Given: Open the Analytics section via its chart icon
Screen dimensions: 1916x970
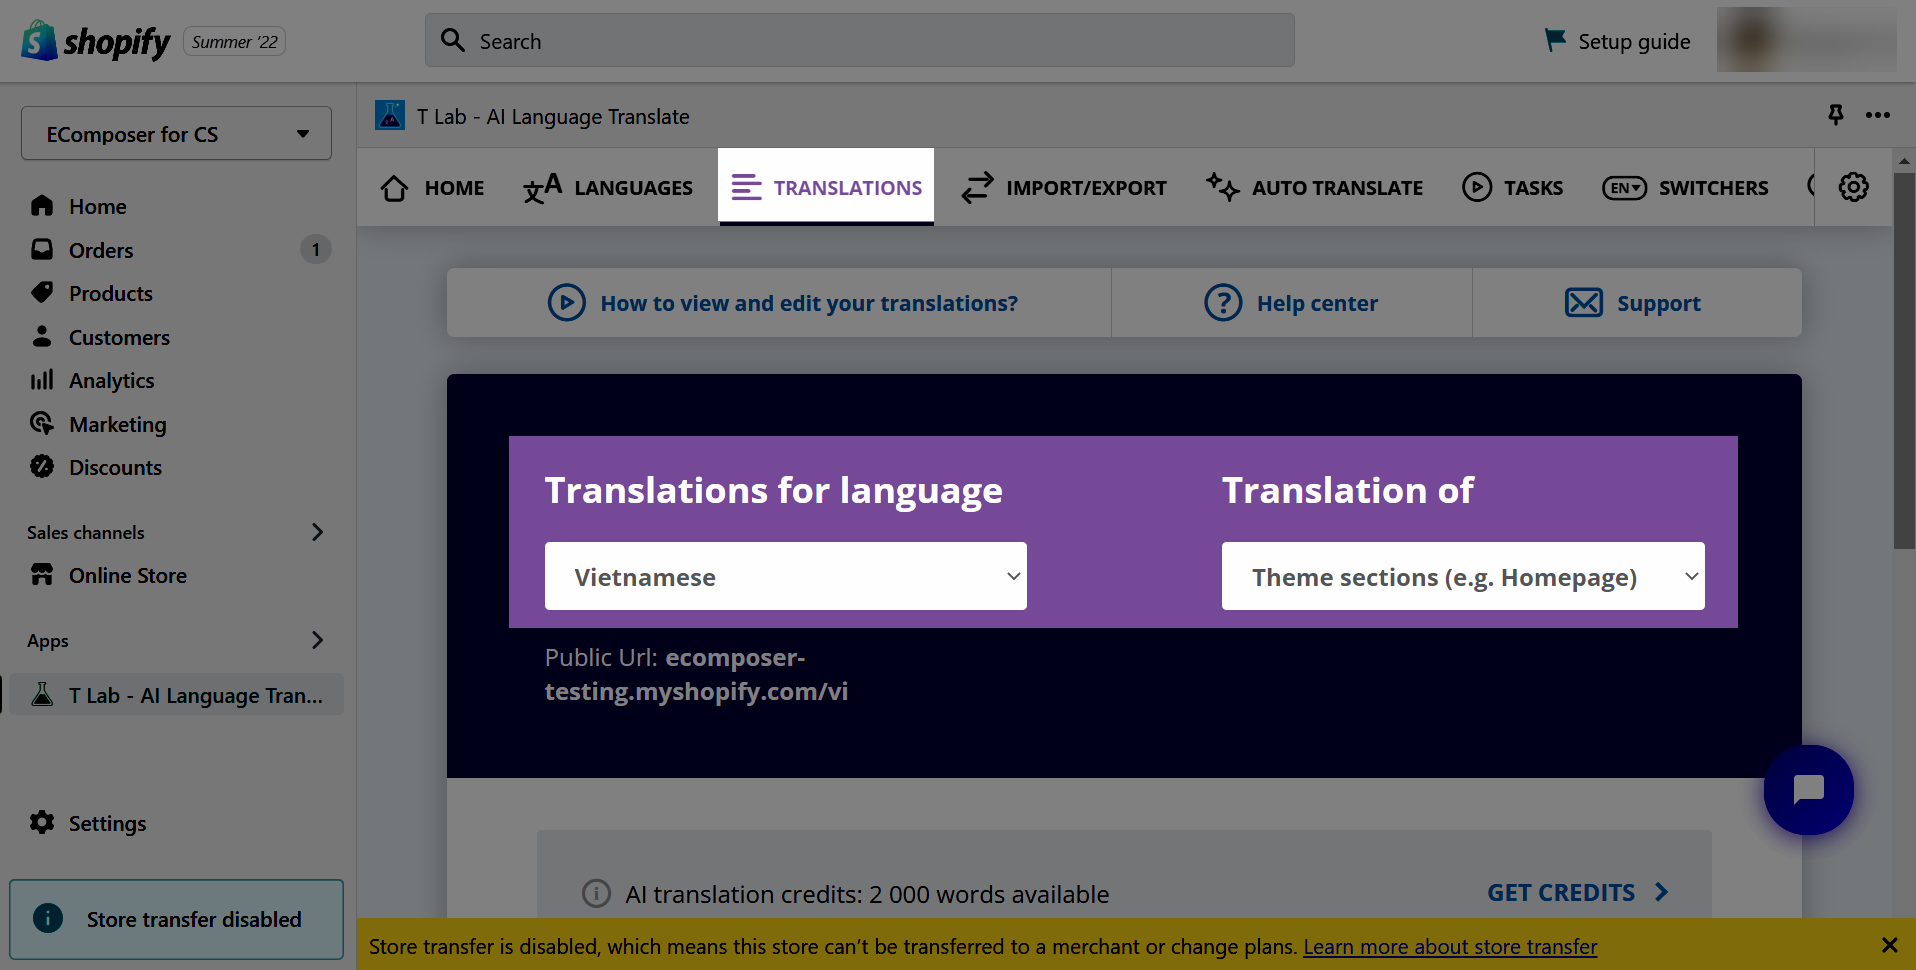Looking at the screenshot, I should point(42,380).
